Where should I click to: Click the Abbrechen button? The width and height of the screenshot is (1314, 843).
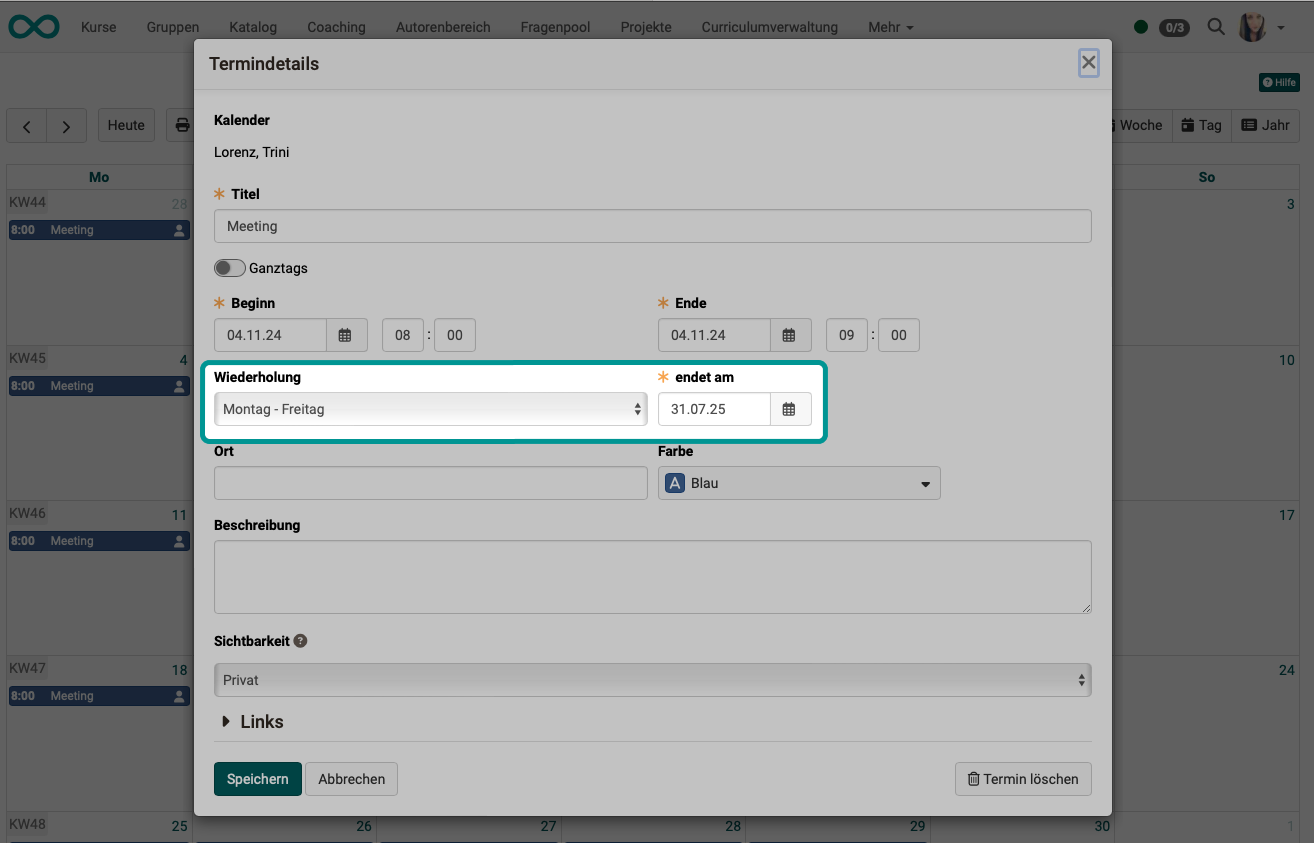[x=351, y=779]
